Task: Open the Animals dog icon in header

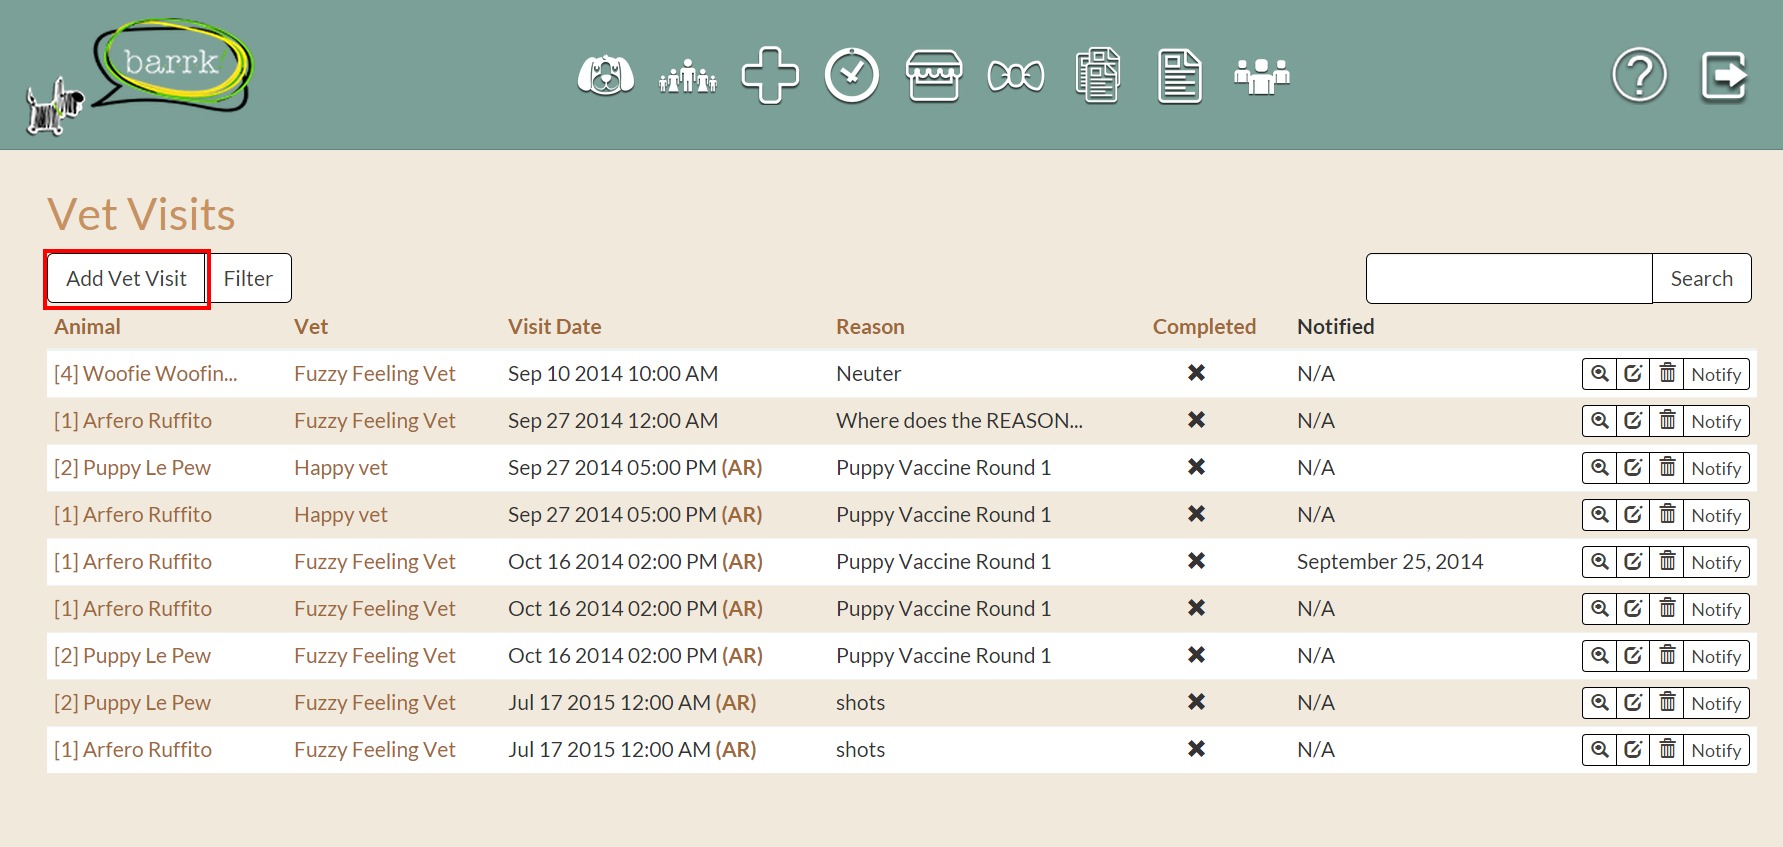Action: tap(606, 75)
